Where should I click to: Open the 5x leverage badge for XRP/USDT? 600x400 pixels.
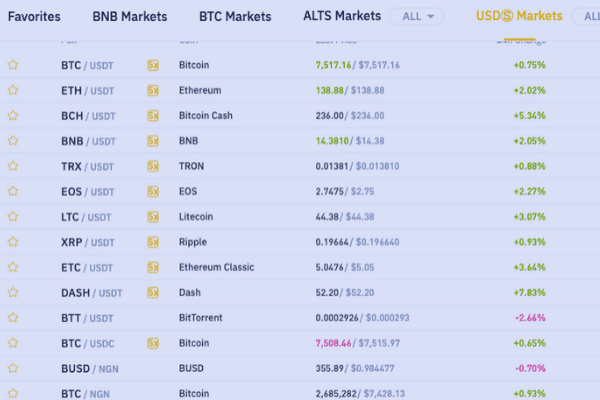coord(153,242)
